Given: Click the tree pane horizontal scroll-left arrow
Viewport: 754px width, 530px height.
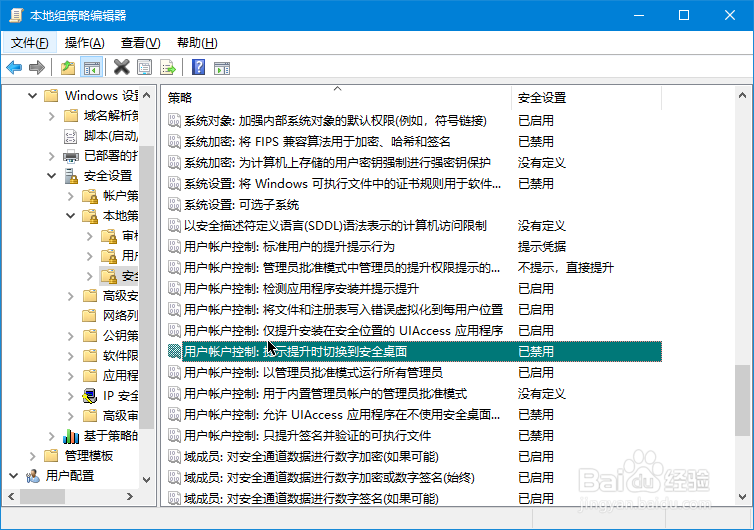Looking at the screenshot, I should click(x=12, y=496).
